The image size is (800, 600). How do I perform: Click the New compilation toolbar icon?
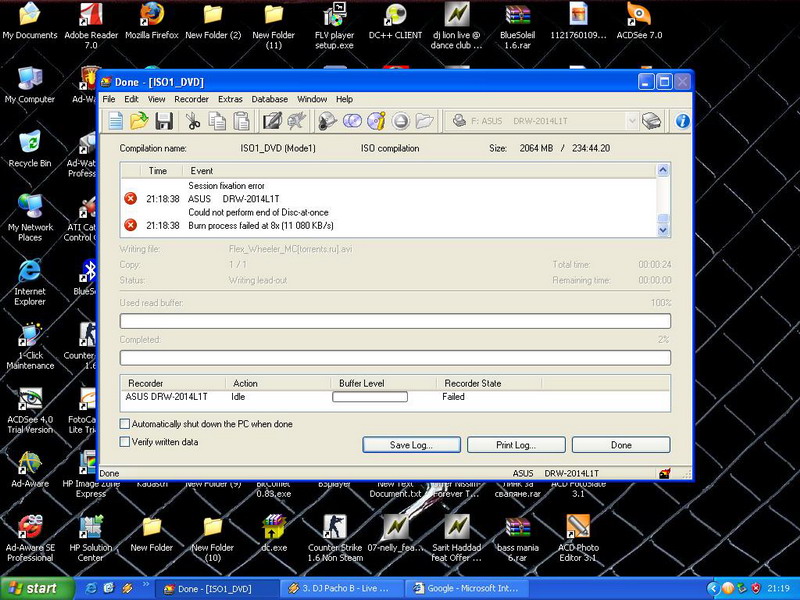point(116,121)
